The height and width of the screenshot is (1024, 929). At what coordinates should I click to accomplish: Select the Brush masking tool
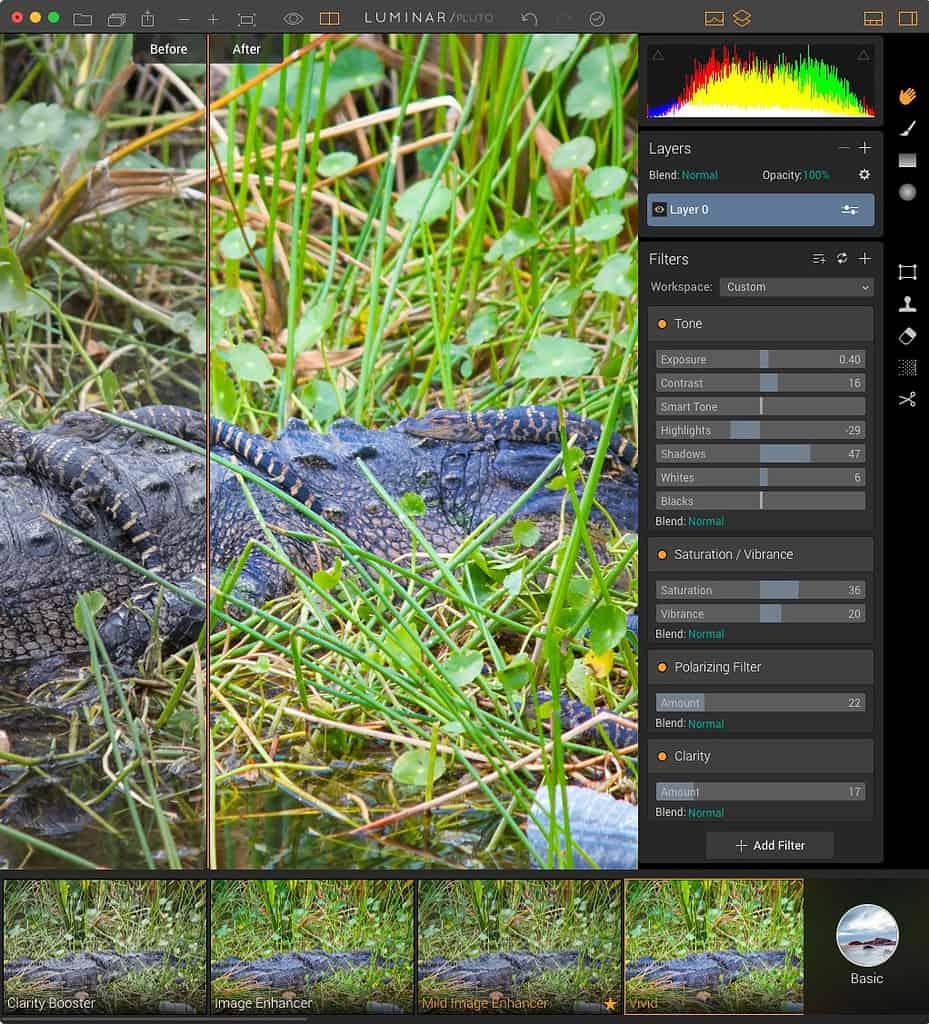click(x=907, y=129)
